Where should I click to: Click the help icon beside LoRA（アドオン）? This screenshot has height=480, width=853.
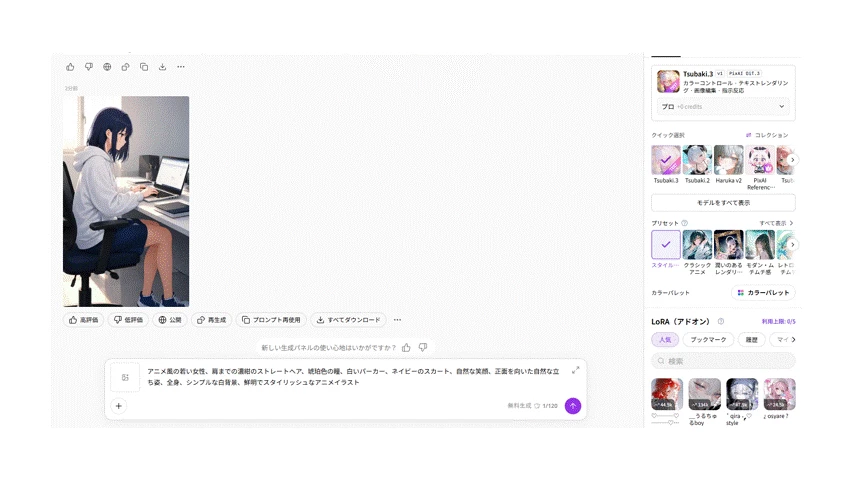click(721, 322)
